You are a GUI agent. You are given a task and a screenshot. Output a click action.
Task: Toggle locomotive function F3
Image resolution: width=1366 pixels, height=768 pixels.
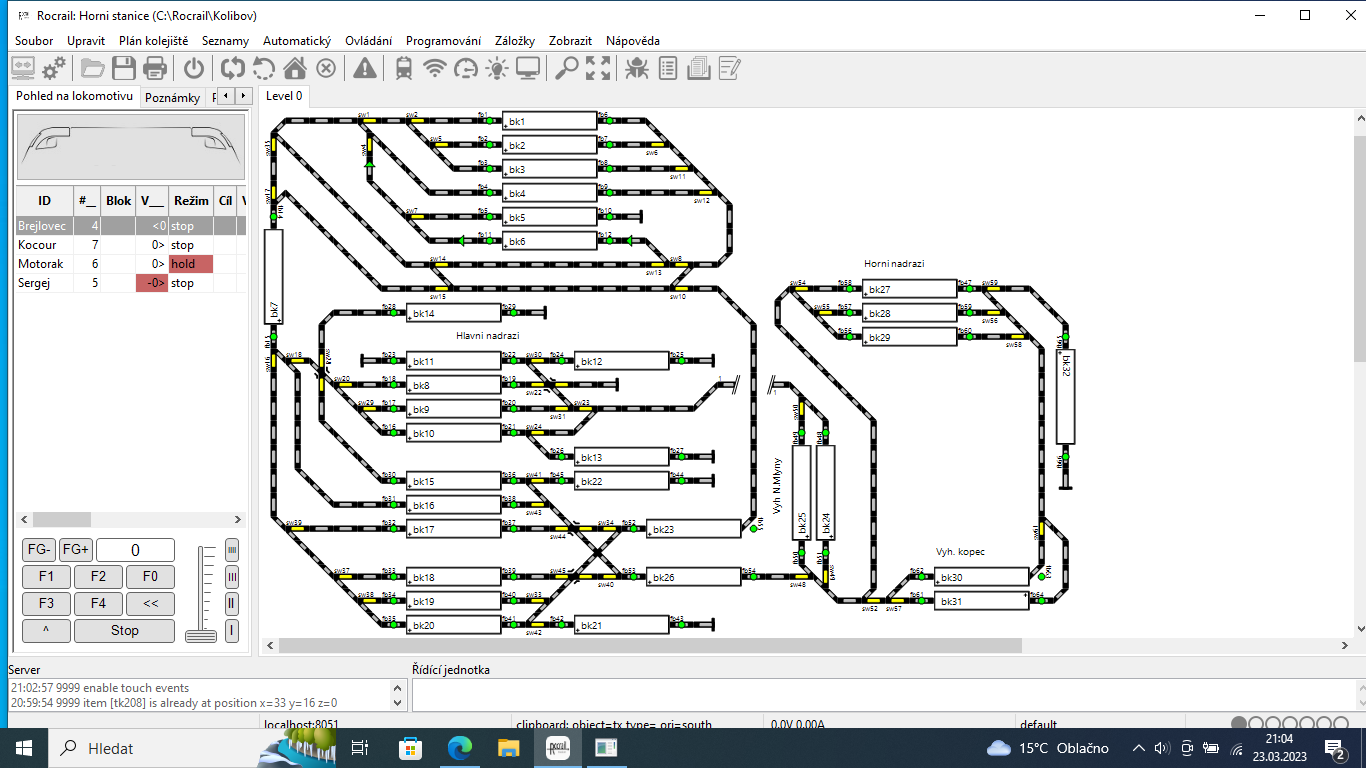[x=46, y=604]
